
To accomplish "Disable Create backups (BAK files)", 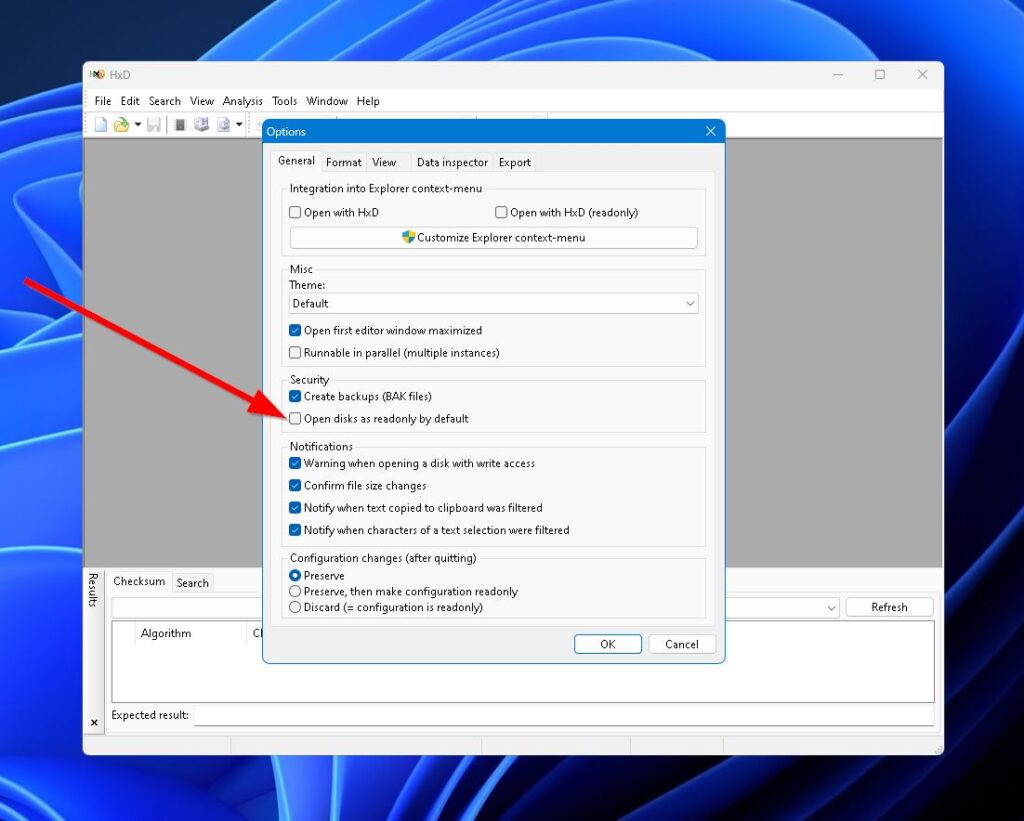I will [x=295, y=396].
